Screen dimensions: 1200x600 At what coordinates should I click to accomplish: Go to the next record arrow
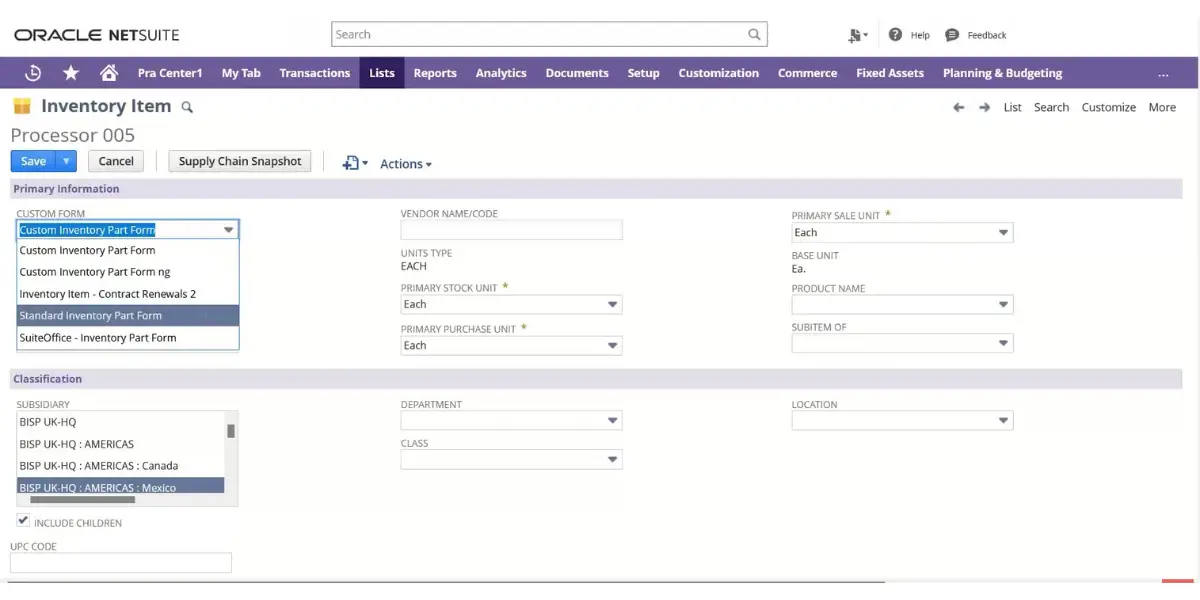pyautogui.click(x=985, y=107)
